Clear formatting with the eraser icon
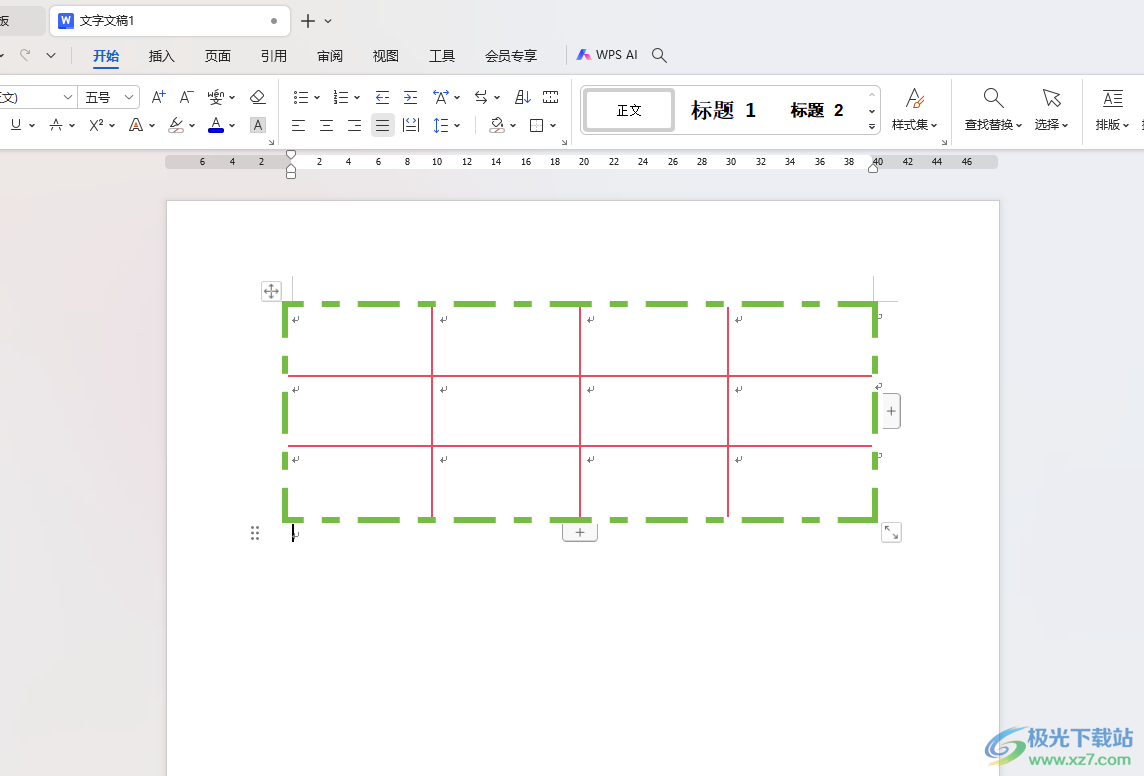1144x776 pixels. coord(257,97)
